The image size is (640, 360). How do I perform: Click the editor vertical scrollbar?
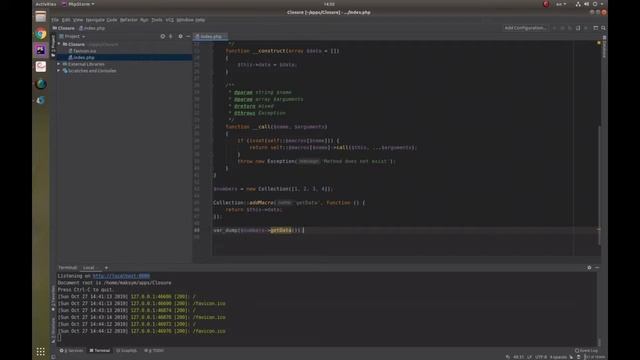pyautogui.click(x=599, y=186)
